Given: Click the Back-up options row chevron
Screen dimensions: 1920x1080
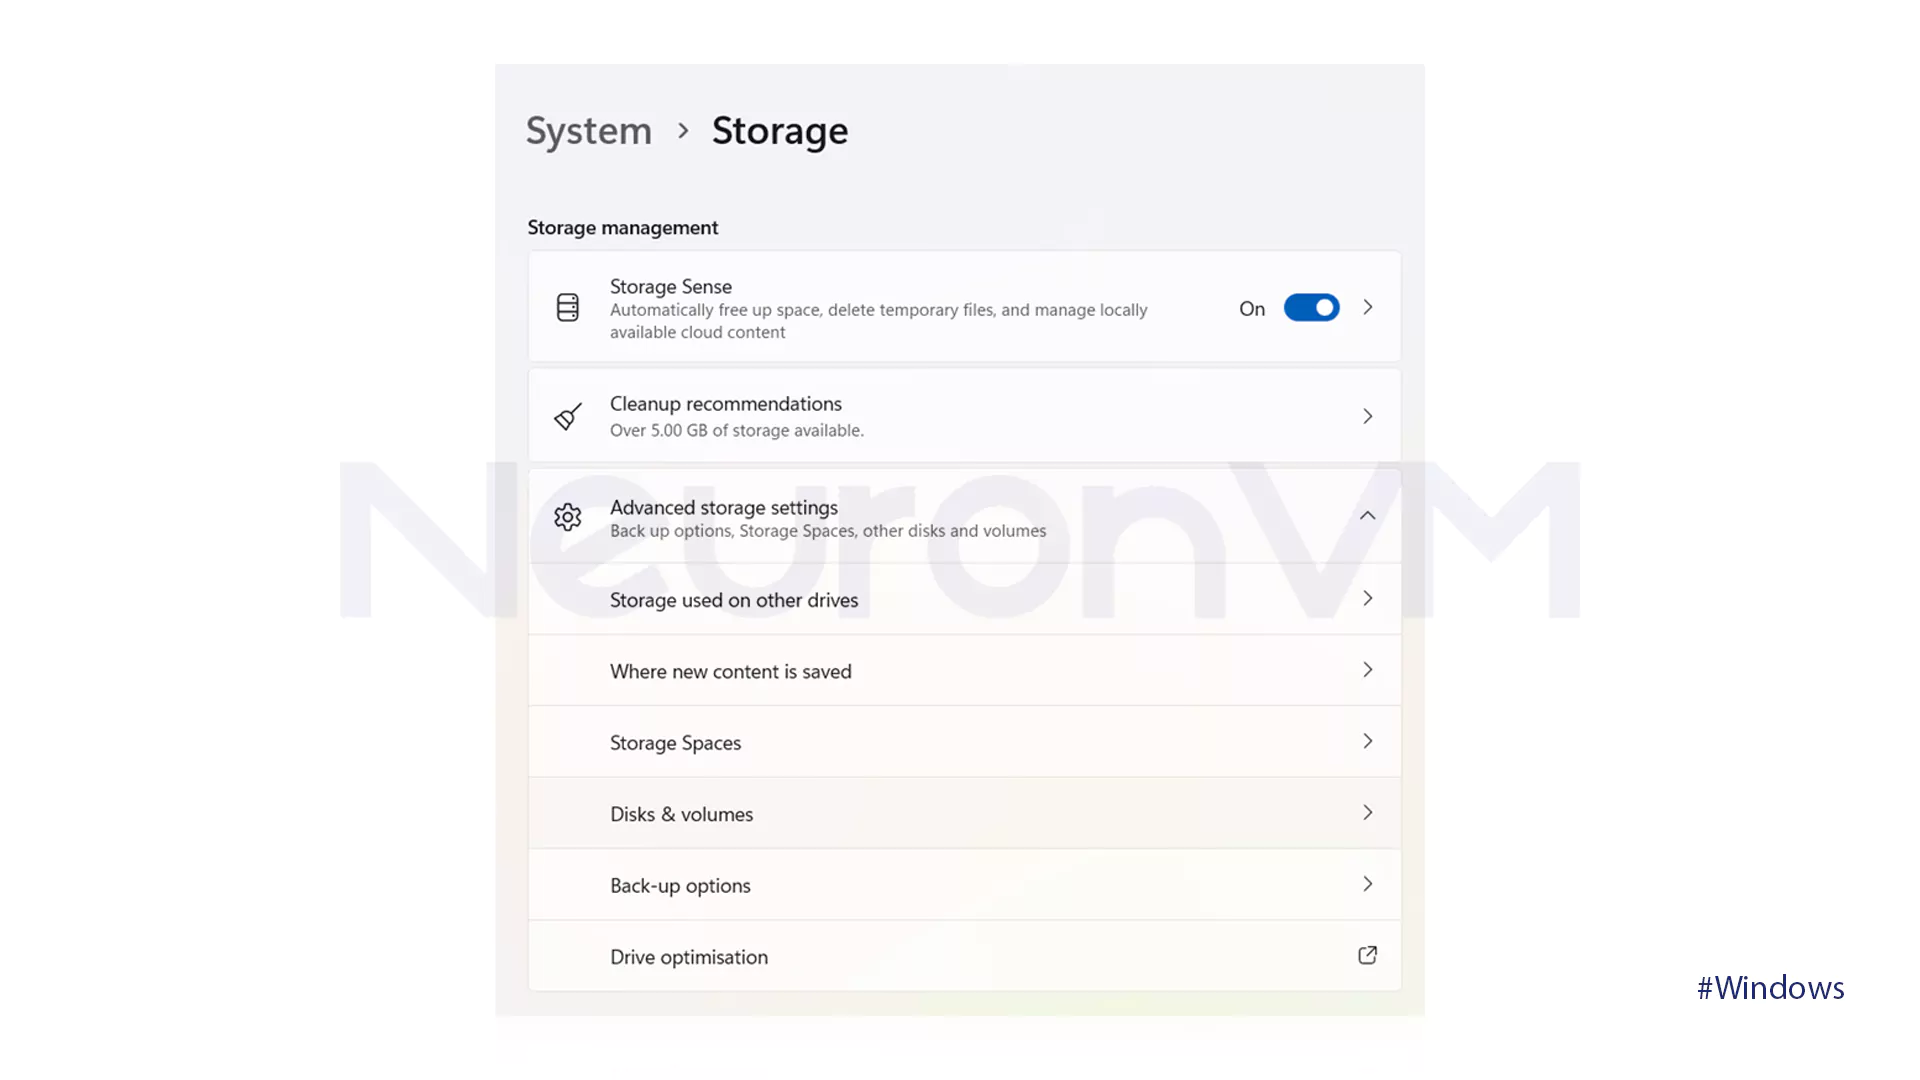Looking at the screenshot, I should pyautogui.click(x=1367, y=884).
